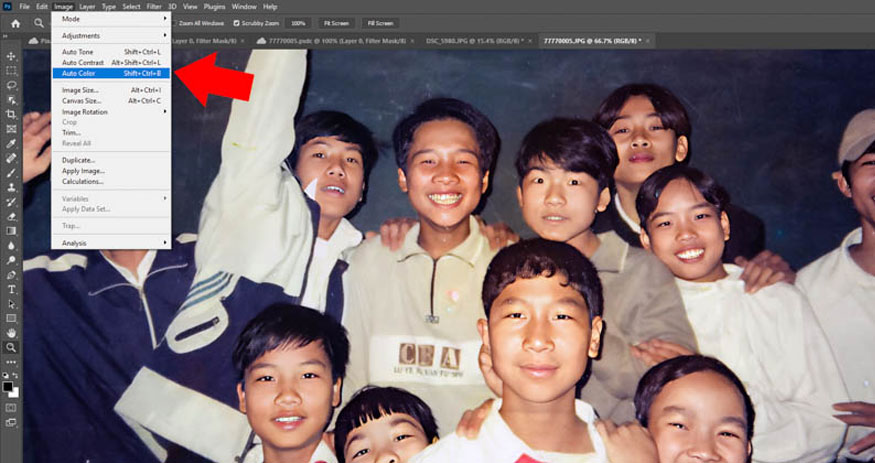
Task: Choose Auto Contrast from Image menu
Action: tap(112, 62)
